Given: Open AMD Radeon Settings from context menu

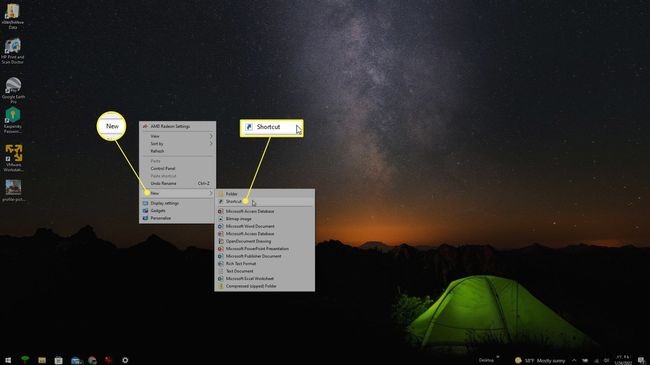Looking at the screenshot, I should click(177, 126).
